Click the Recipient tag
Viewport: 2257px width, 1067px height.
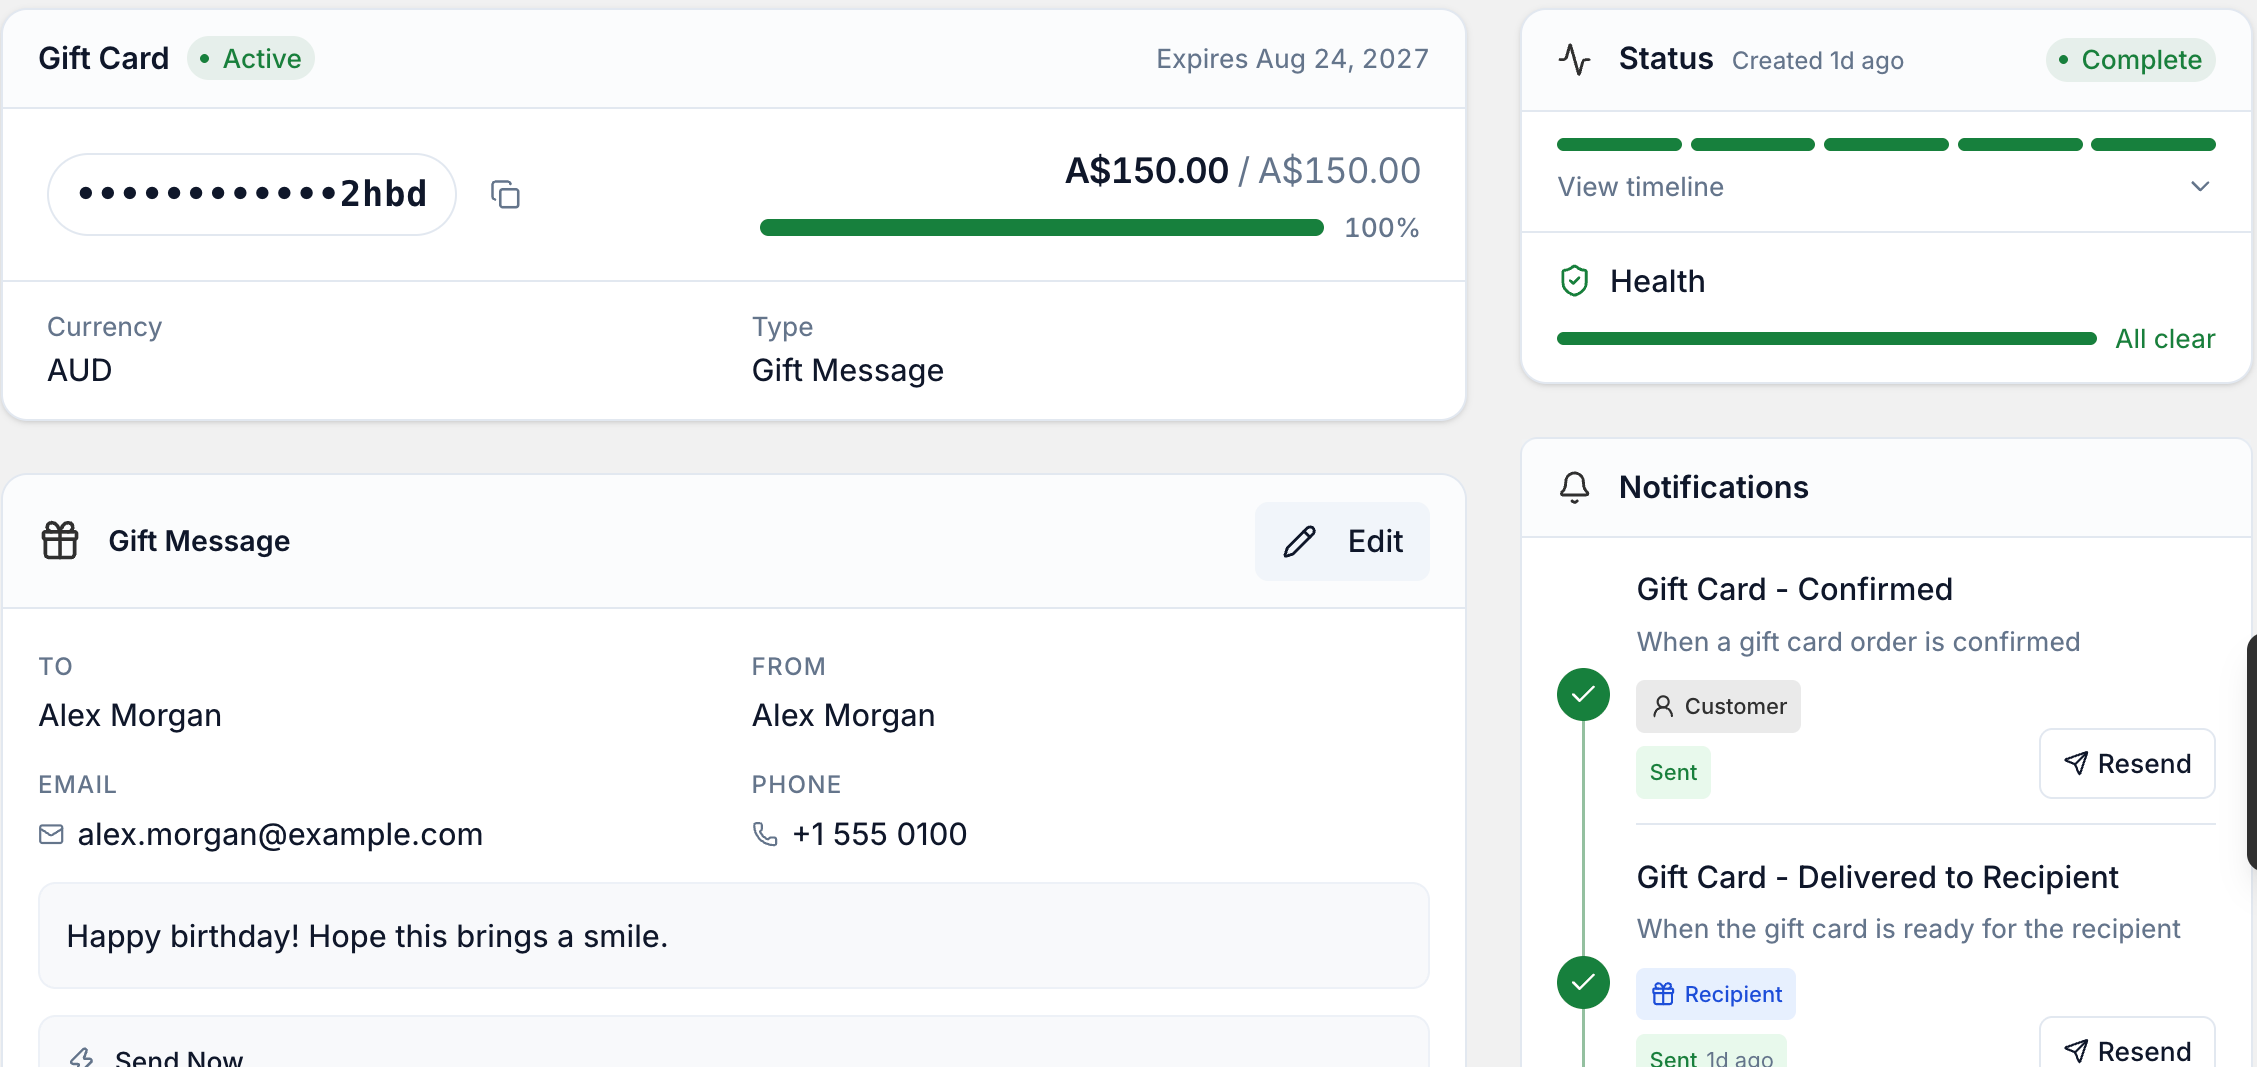[1716, 994]
